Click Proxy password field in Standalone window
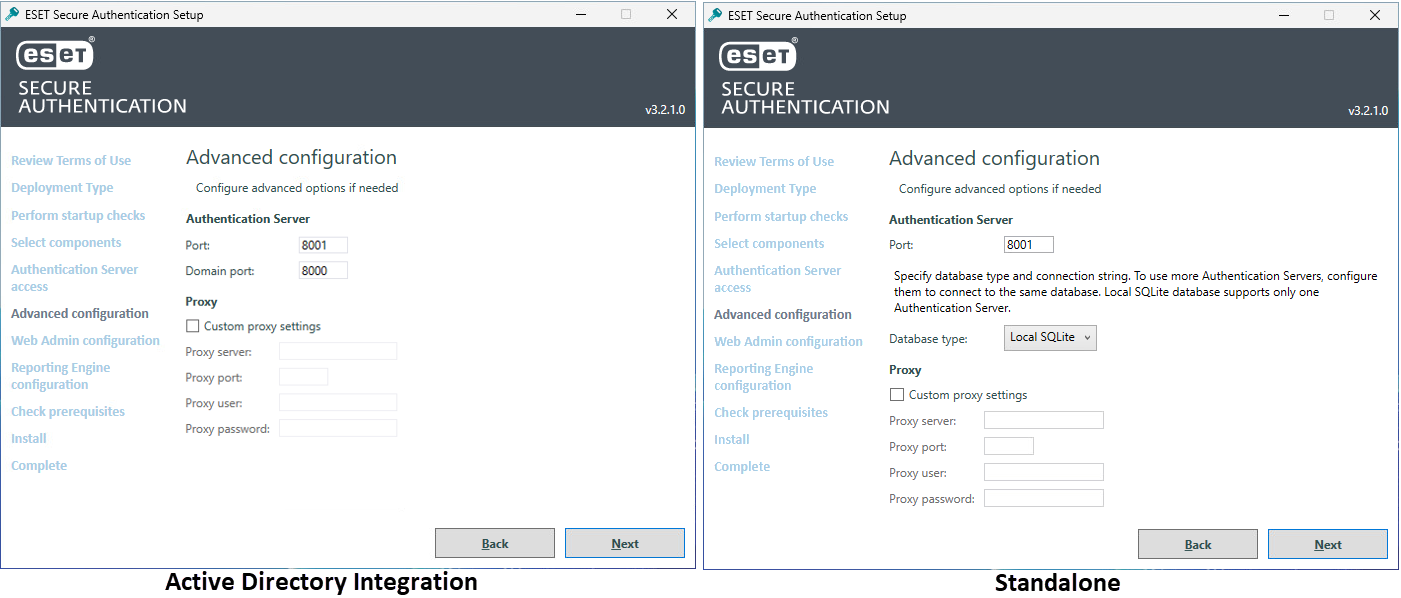 point(1044,498)
